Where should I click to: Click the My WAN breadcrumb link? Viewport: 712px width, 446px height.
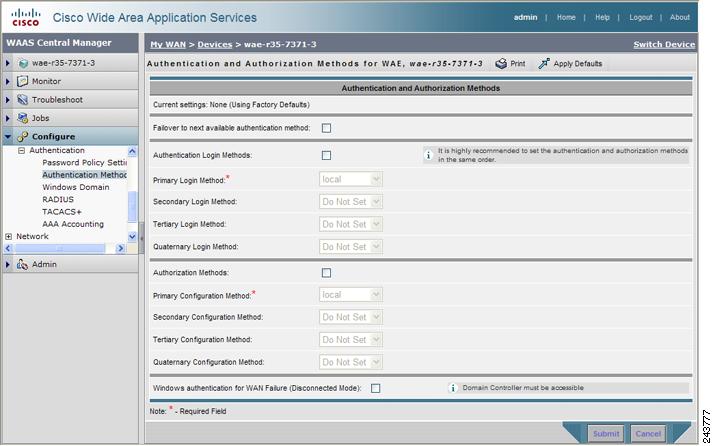(168, 45)
